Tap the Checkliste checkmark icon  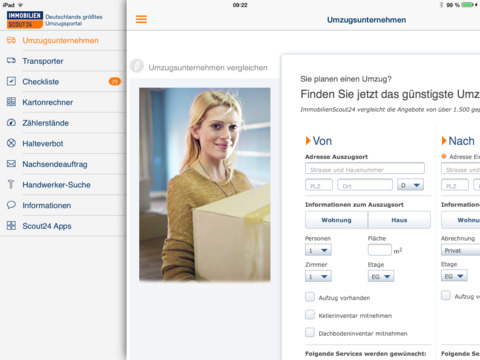pyautogui.click(x=11, y=81)
